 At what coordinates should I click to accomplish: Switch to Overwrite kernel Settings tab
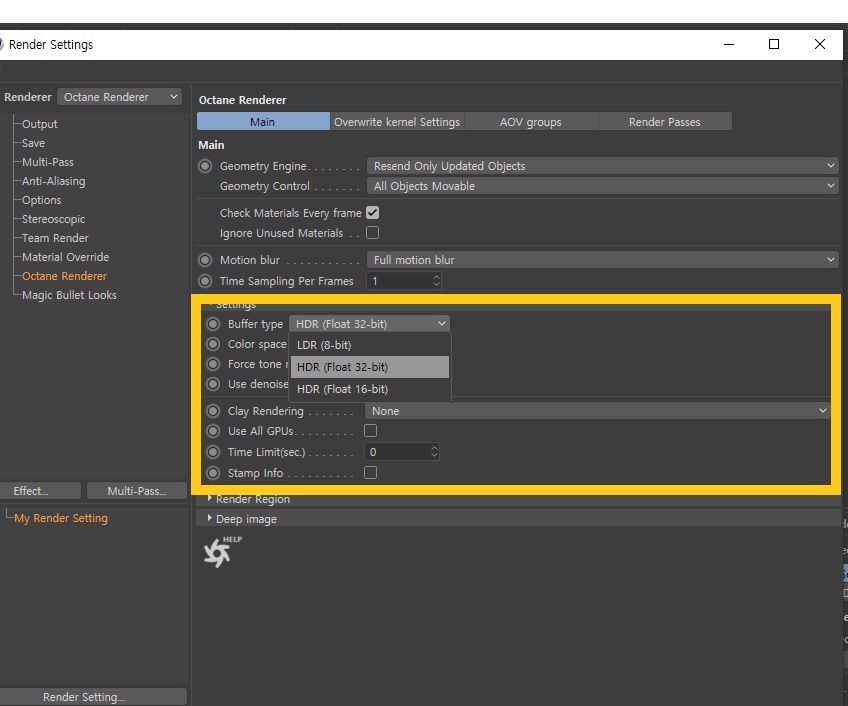397,122
